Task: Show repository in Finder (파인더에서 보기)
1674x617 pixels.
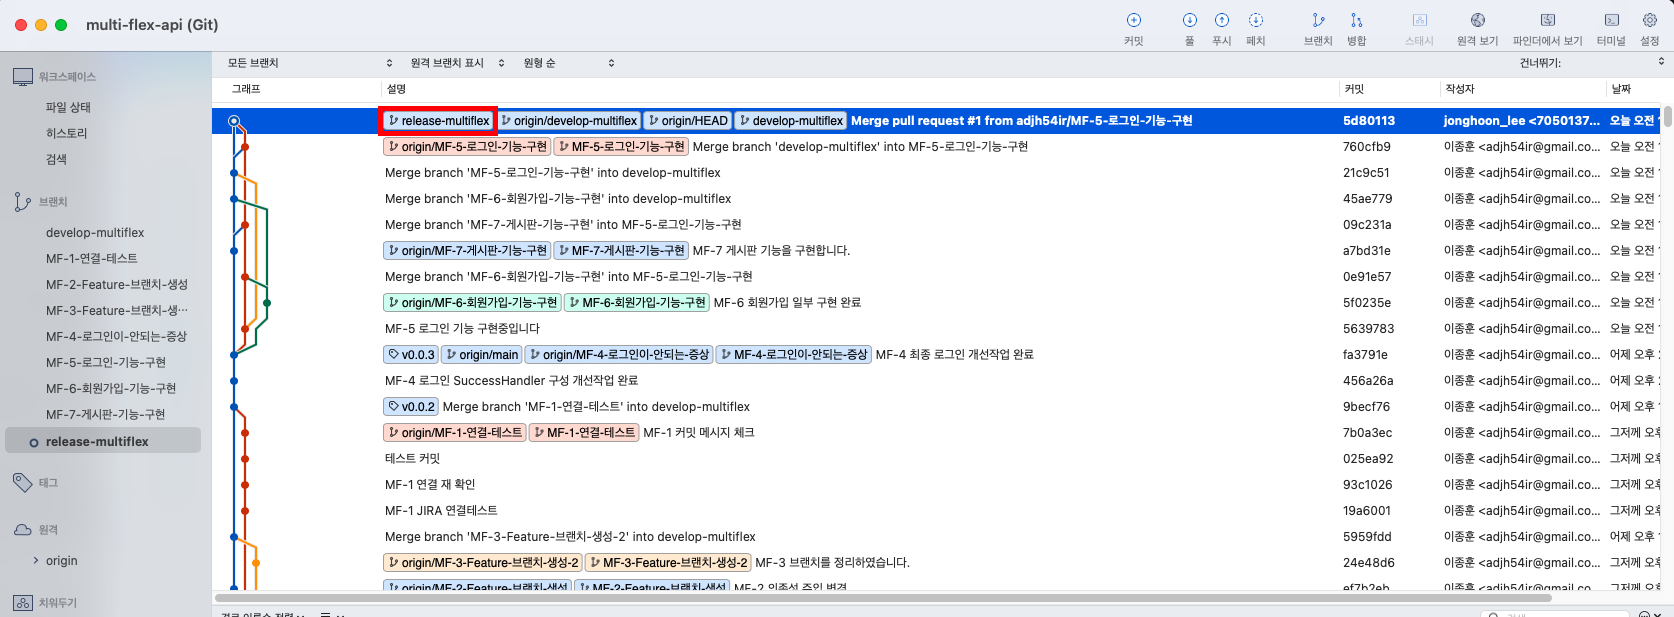Action: click(x=1547, y=20)
